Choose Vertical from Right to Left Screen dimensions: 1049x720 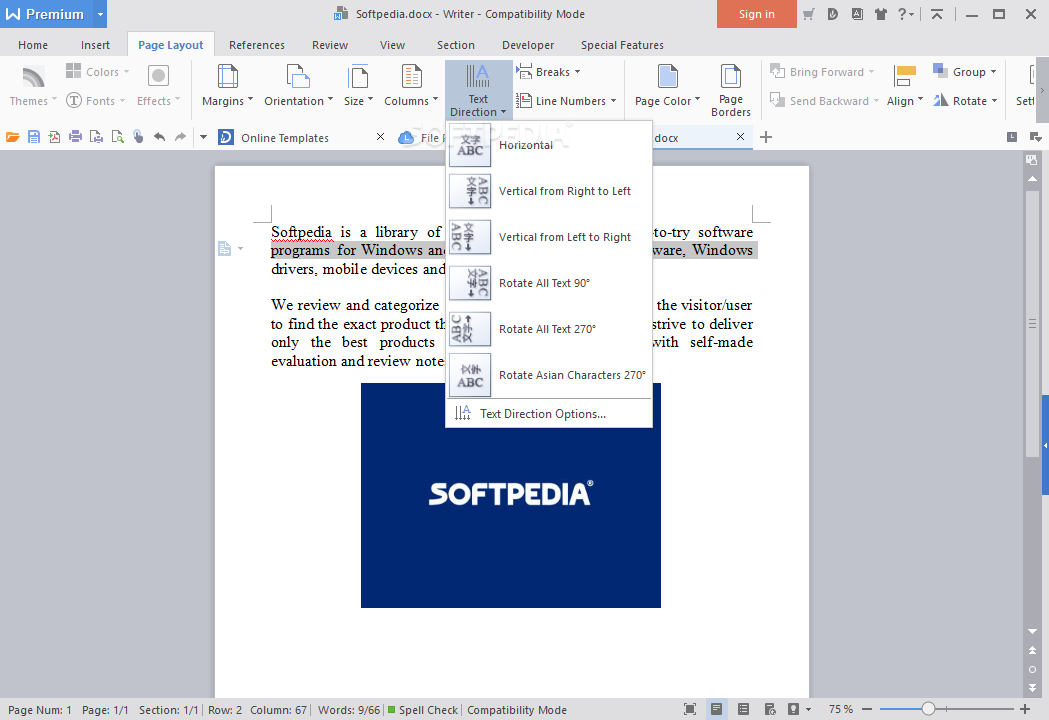click(x=549, y=191)
